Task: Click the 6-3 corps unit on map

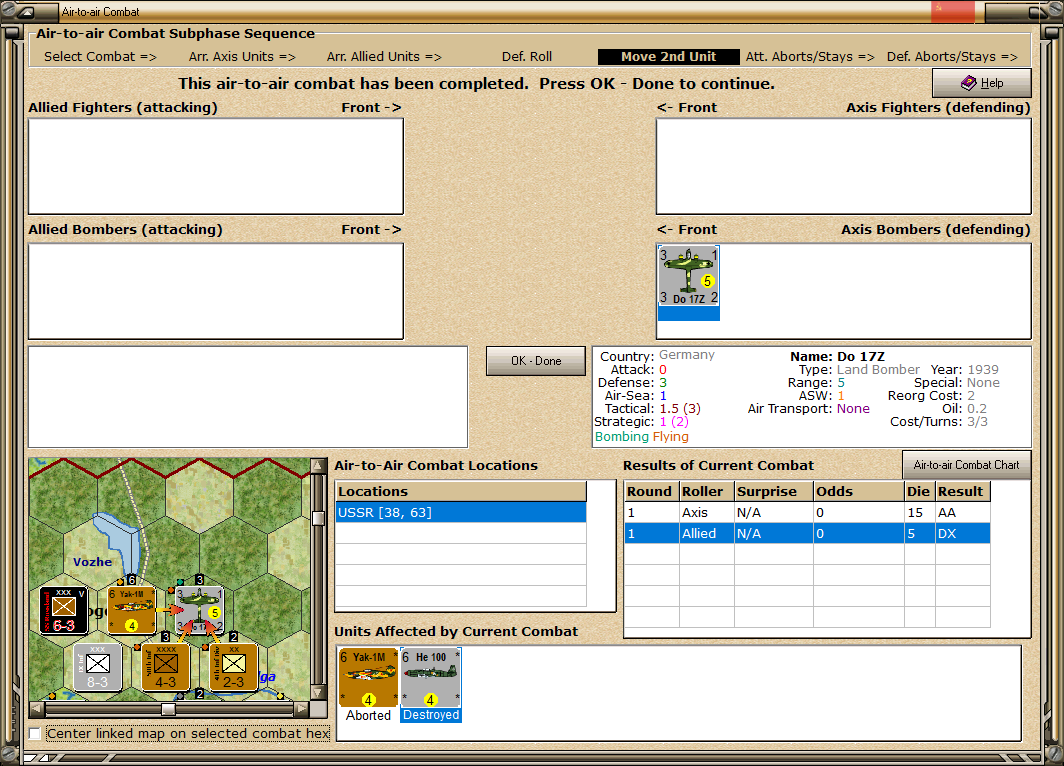Action: coord(64,611)
